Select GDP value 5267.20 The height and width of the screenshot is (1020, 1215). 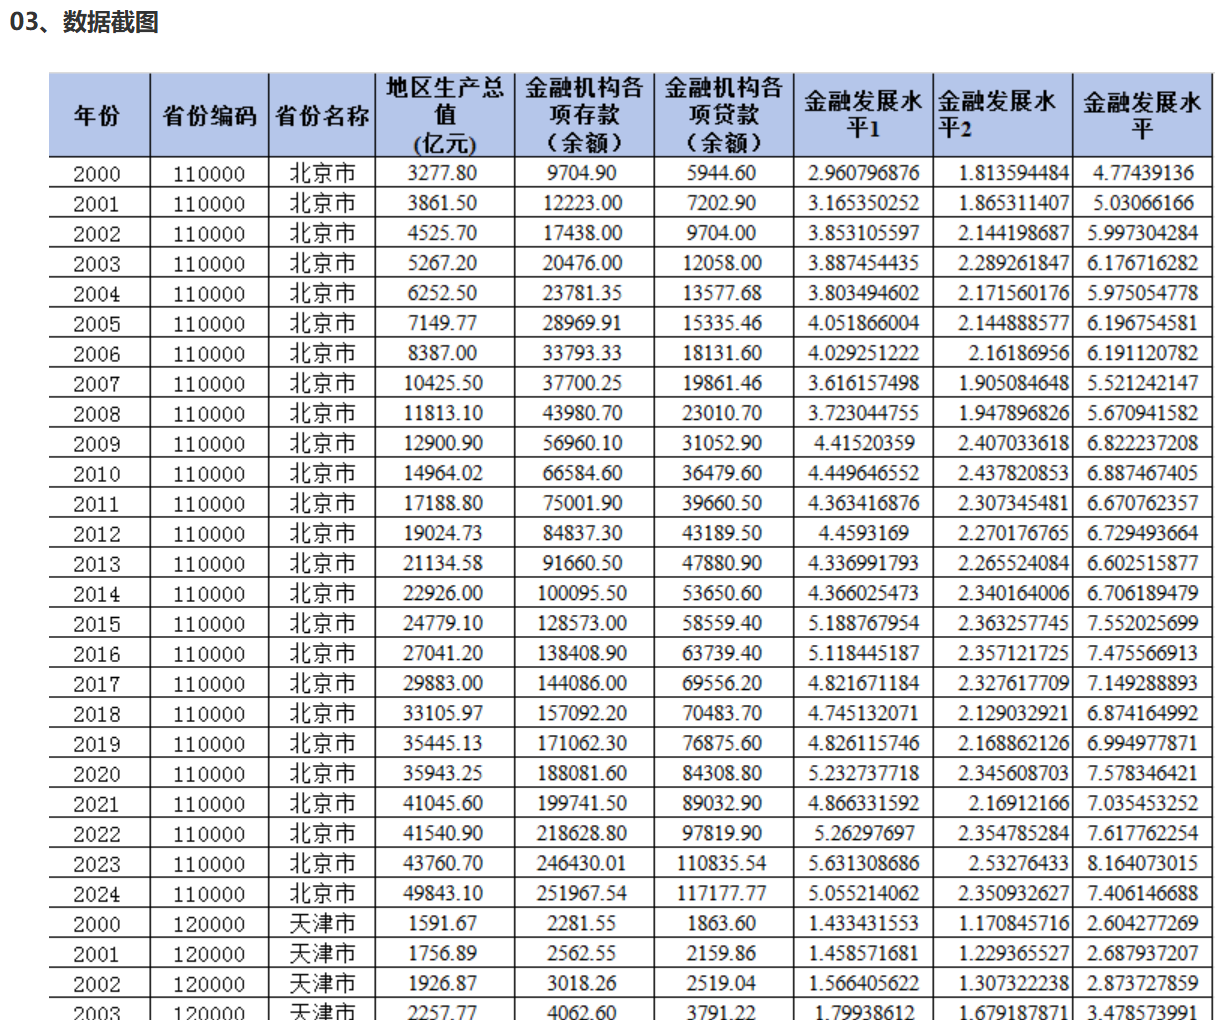click(x=442, y=263)
